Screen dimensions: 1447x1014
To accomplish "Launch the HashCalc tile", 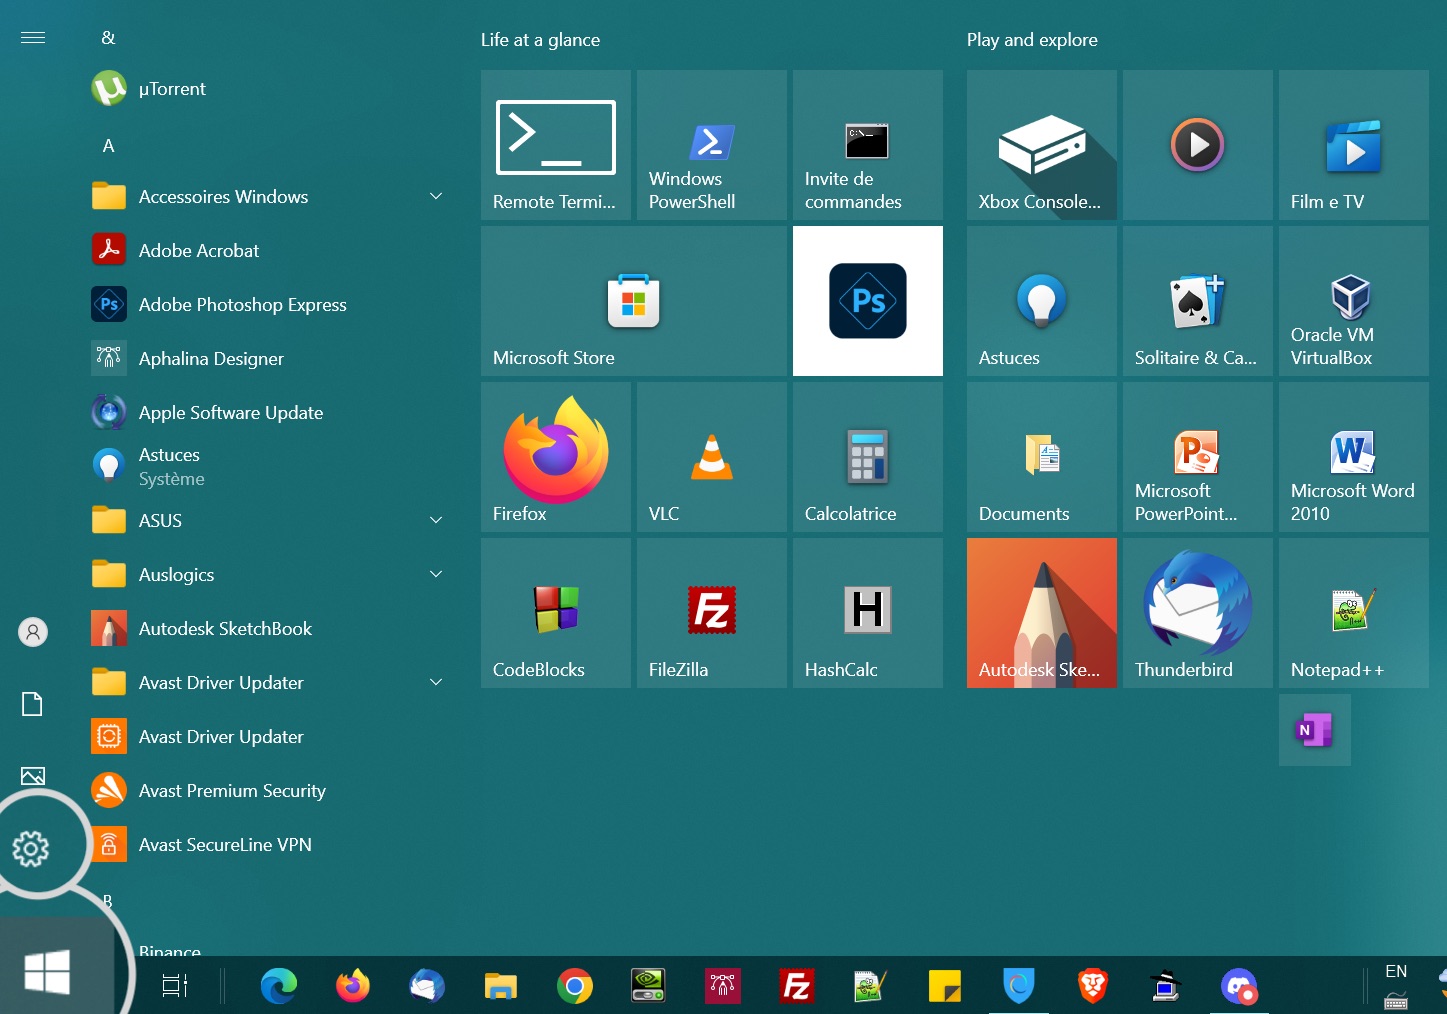I will (867, 613).
